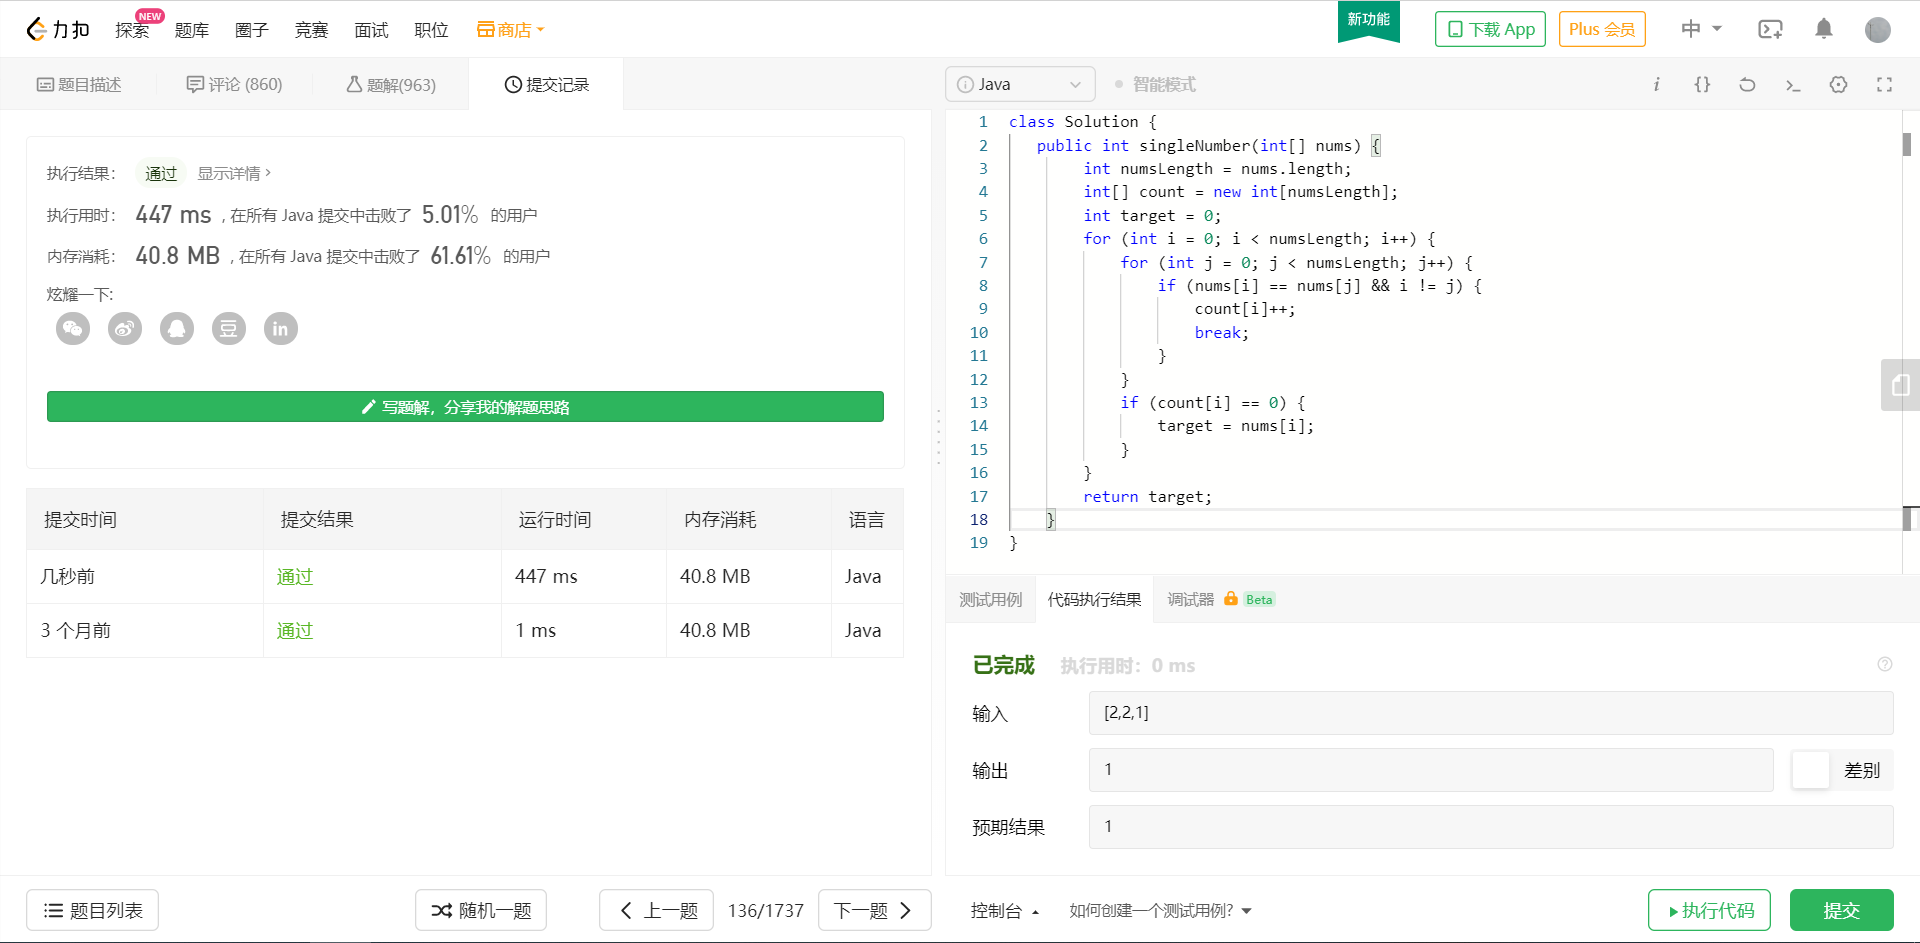Open 探索 in top navigation
The width and height of the screenshot is (1920, 943).
click(132, 30)
